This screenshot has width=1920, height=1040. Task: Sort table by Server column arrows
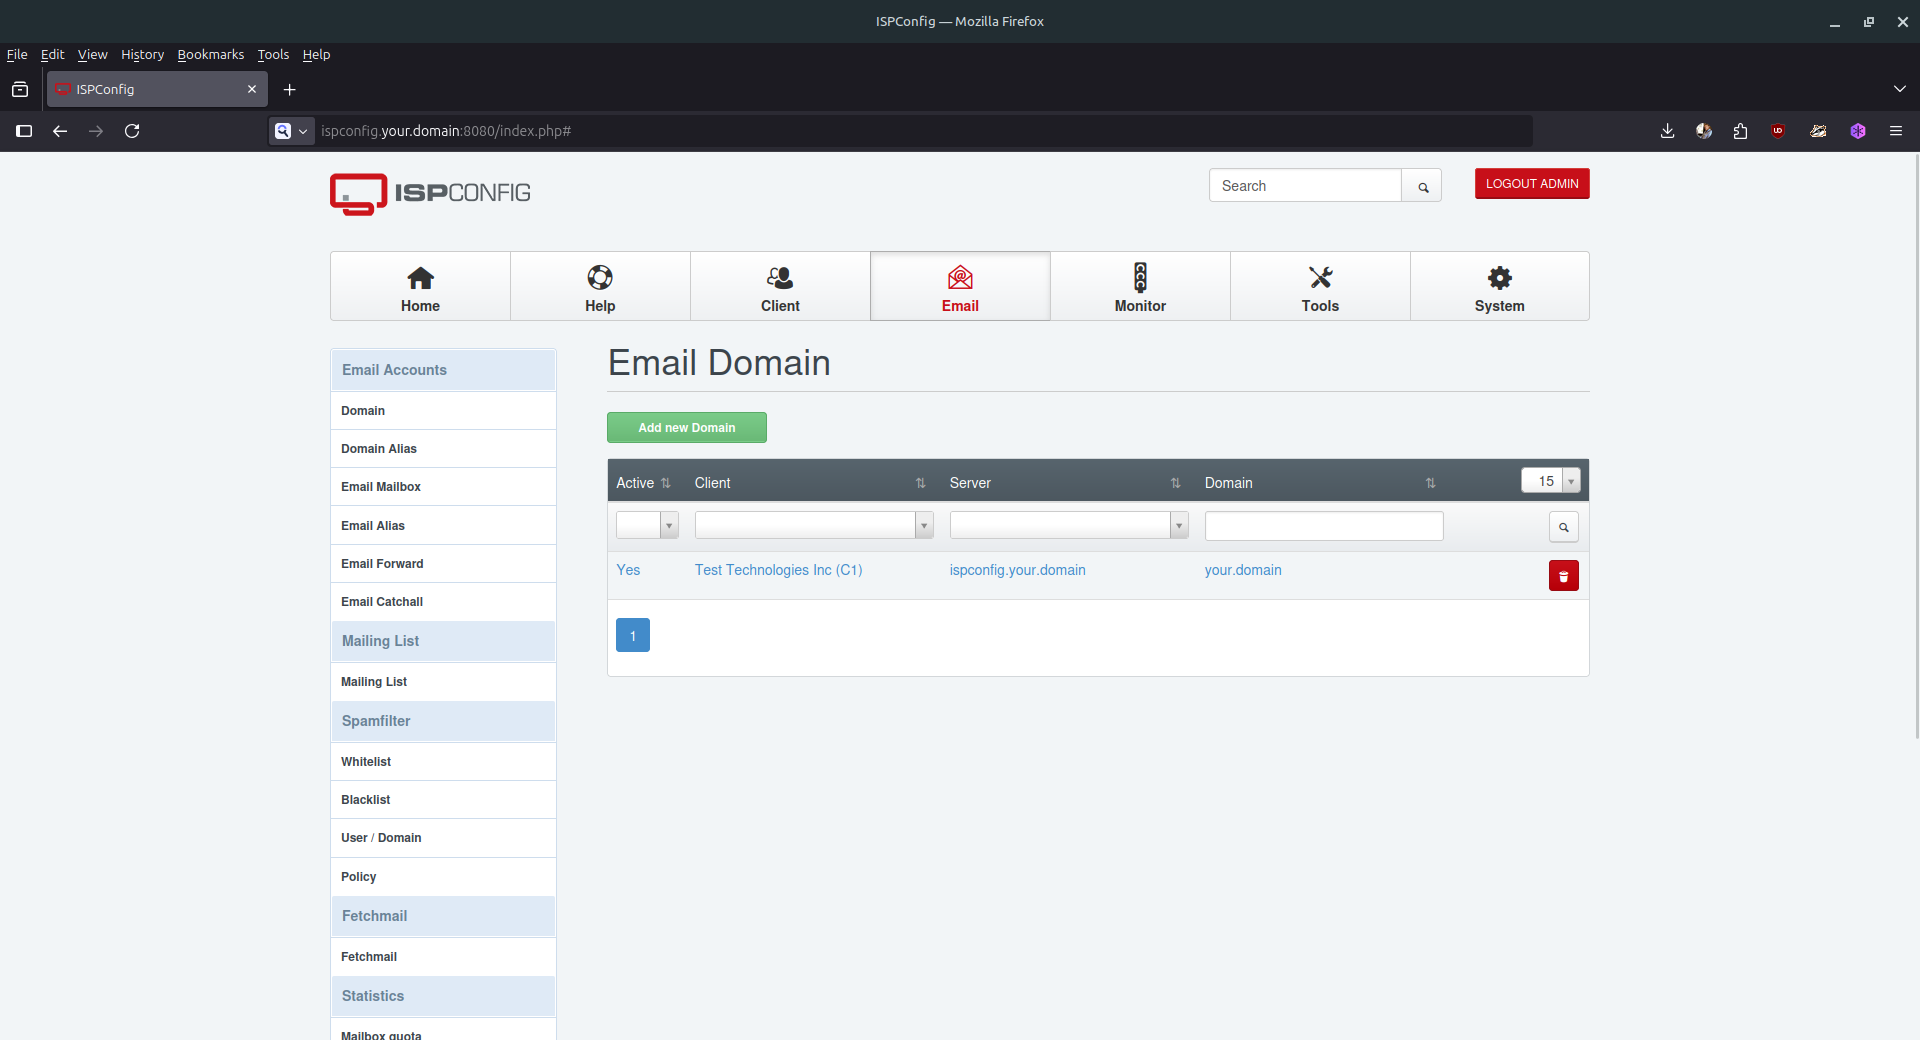click(x=1176, y=483)
